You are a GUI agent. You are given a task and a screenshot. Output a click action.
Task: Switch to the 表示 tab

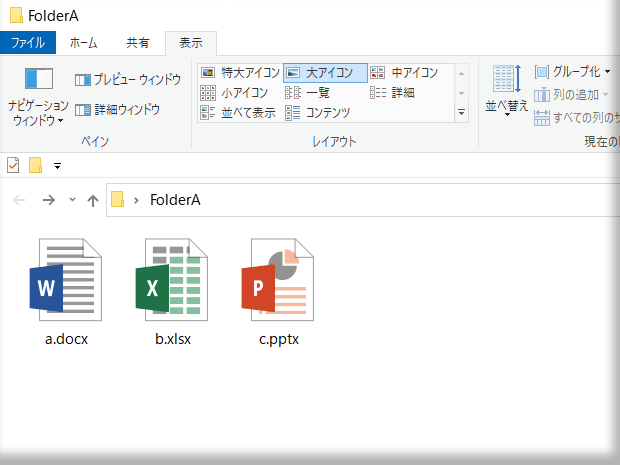(191, 43)
